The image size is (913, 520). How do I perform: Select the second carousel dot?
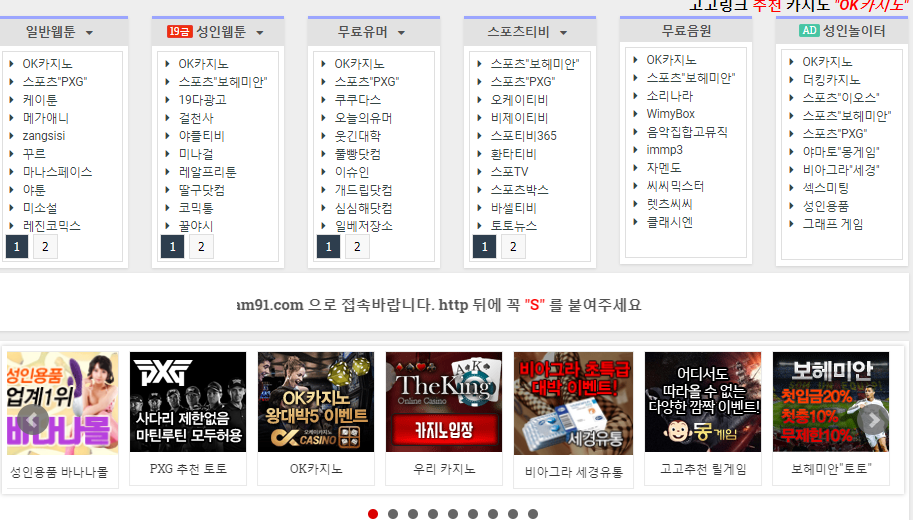click(393, 514)
